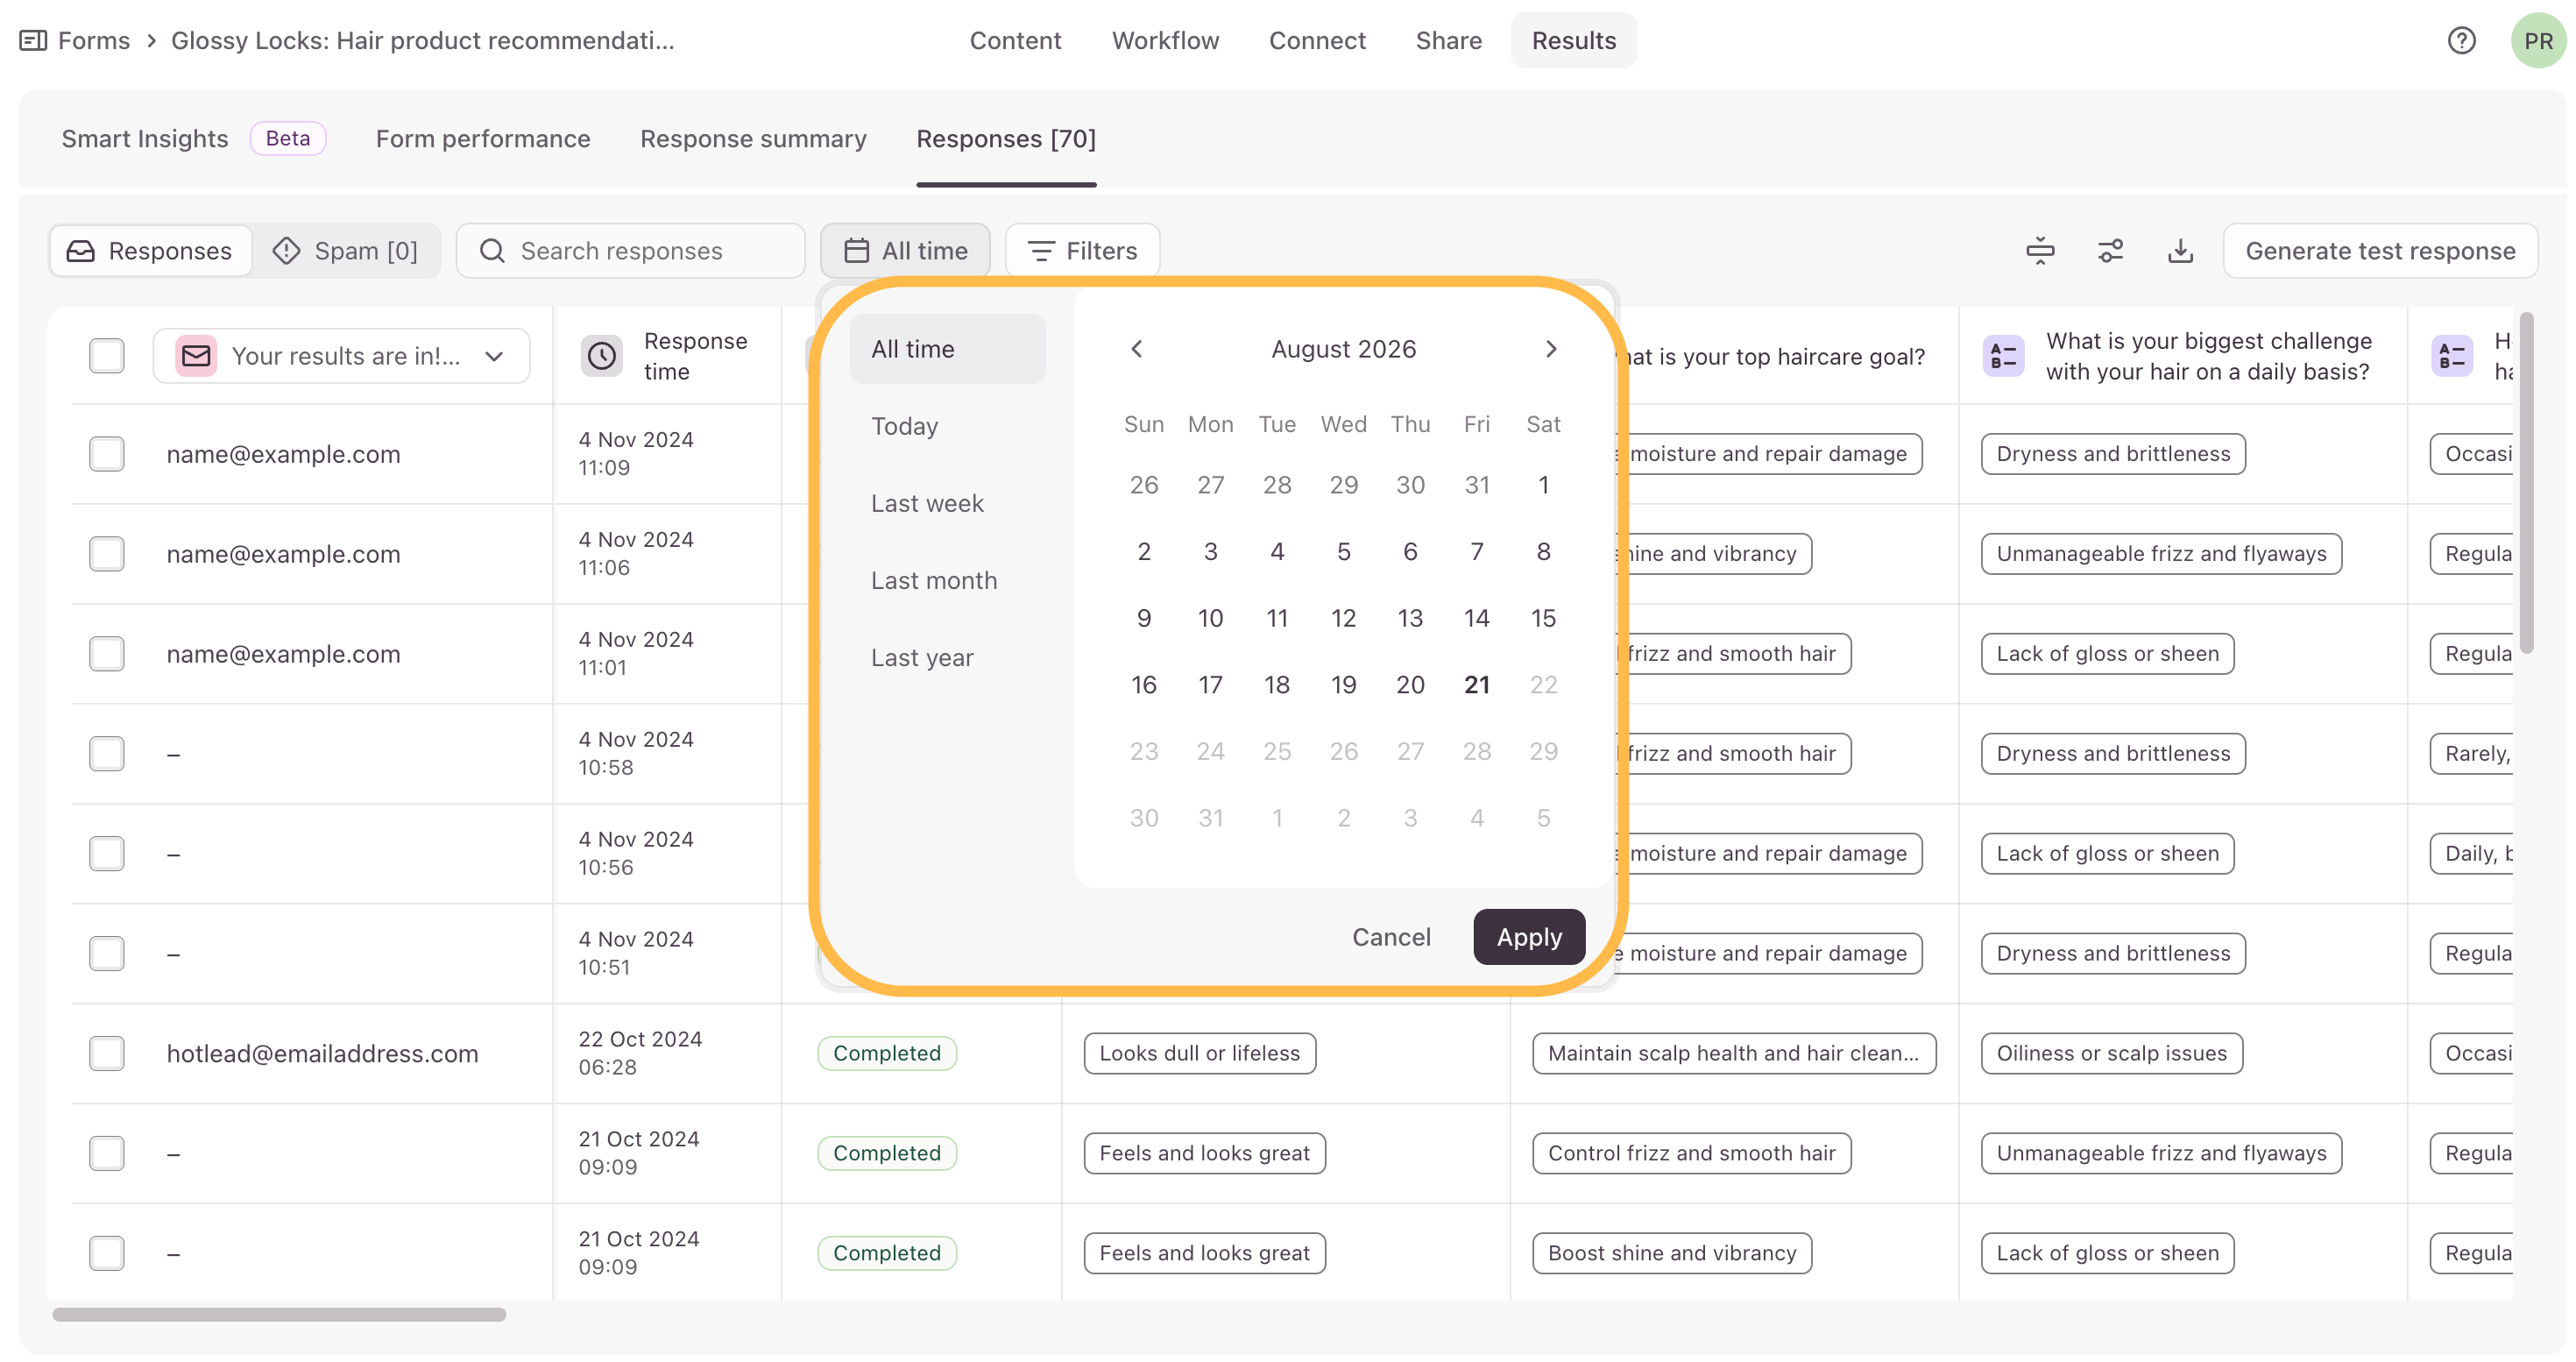This screenshot has height=1362, width=2576.
Task: Tick the select-all checkbox in table header
Action: coord(107,356)
